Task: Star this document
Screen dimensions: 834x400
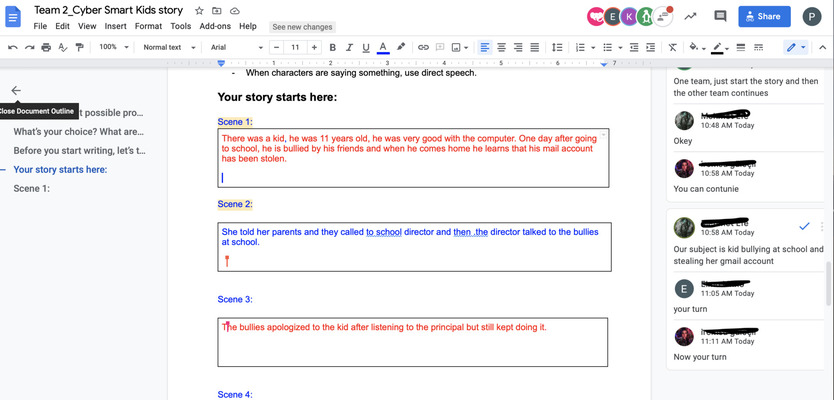Action: pos(199,9)
